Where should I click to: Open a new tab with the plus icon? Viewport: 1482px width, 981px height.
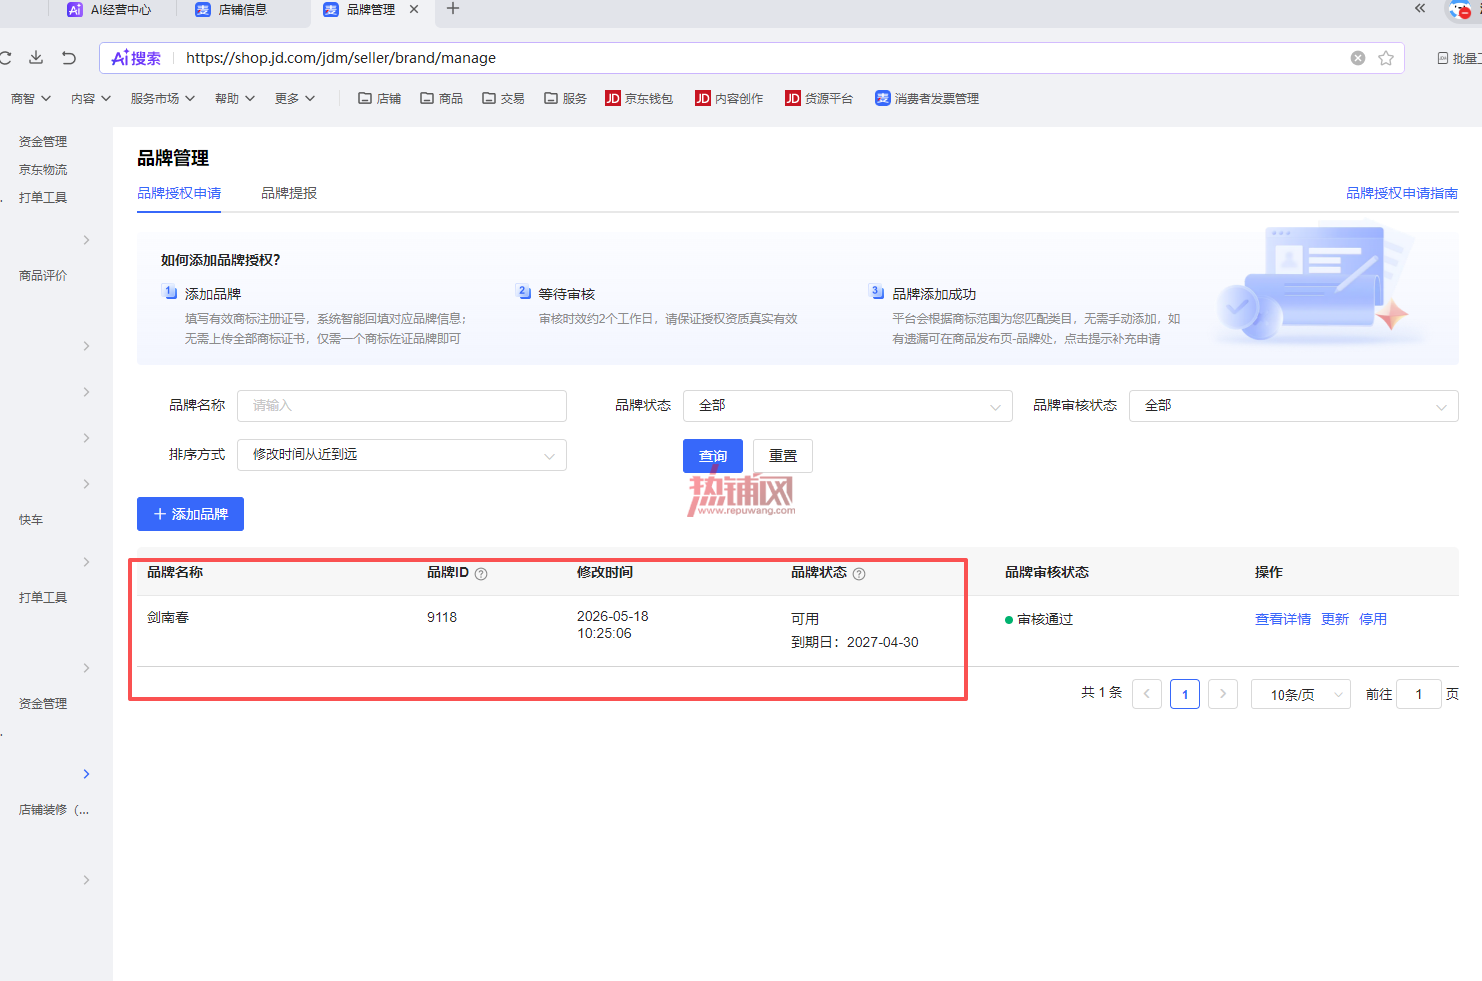(x=453, y=9)
